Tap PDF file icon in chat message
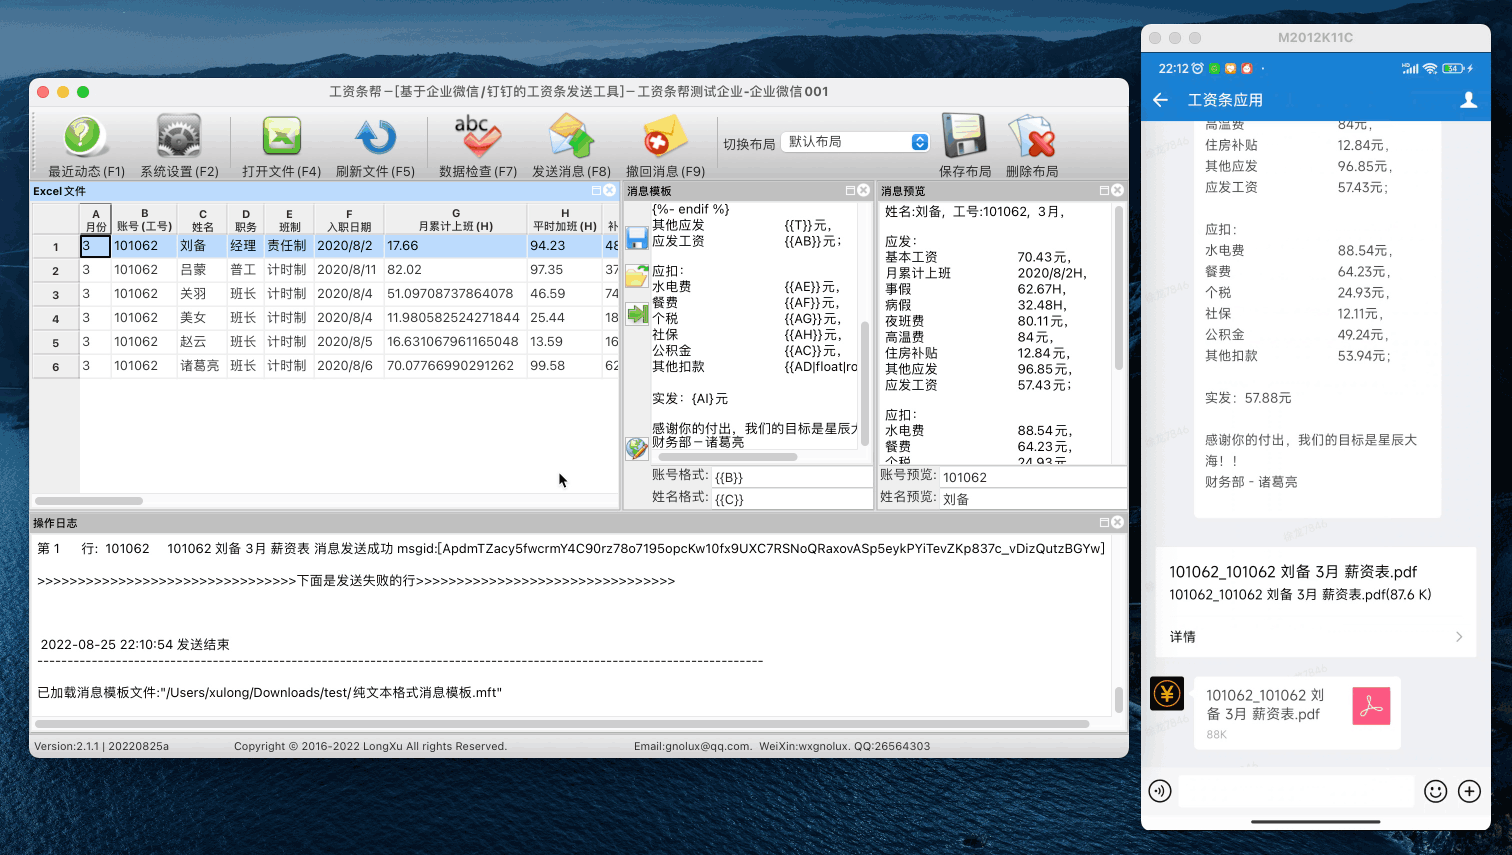This screenshot has width=1512, height=855. pyautogui.click(x=1371, y=706)
